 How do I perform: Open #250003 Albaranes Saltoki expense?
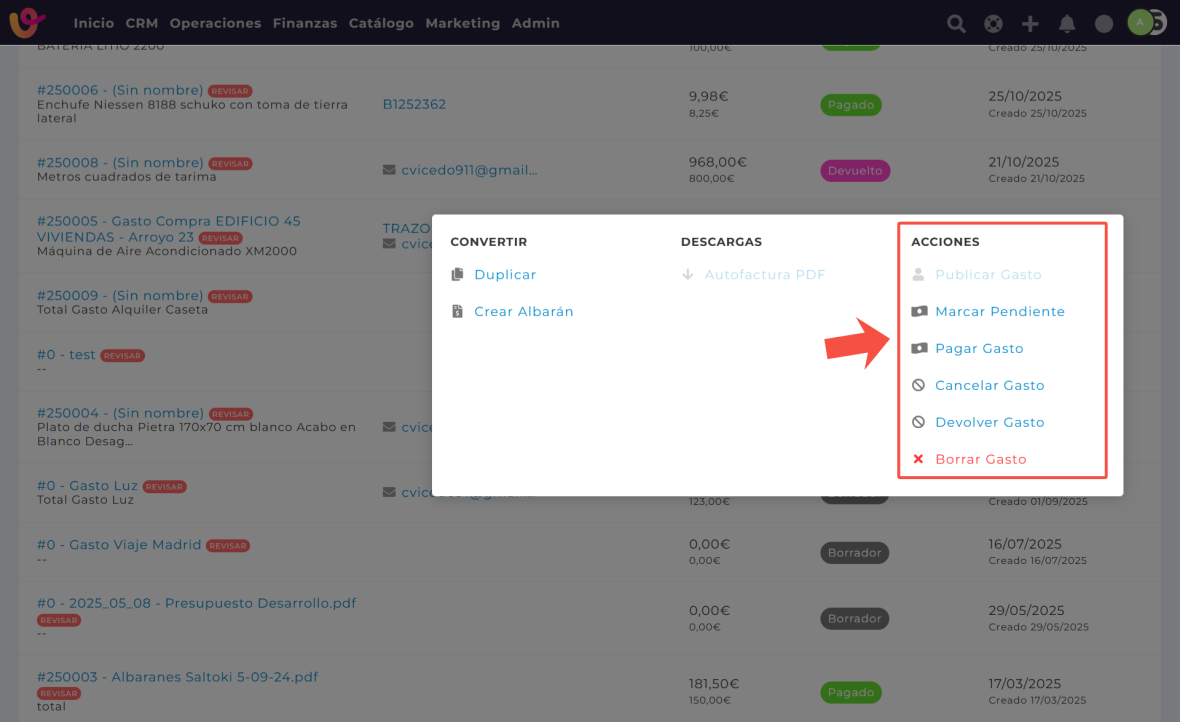[177, 677]
